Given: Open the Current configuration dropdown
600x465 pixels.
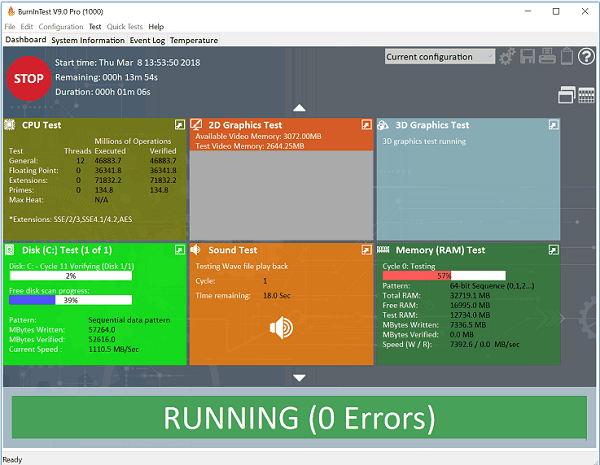Looking at the screenshot, I should tap(439, 57).
